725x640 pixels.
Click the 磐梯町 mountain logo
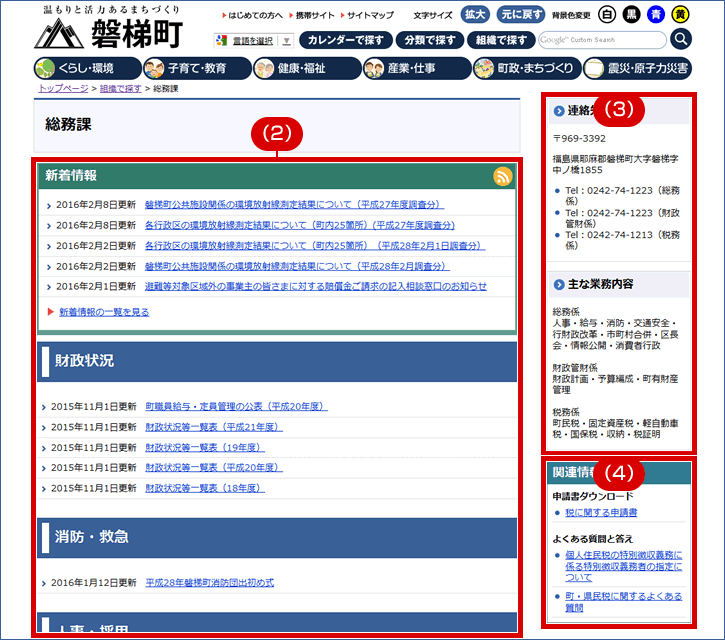109,34
